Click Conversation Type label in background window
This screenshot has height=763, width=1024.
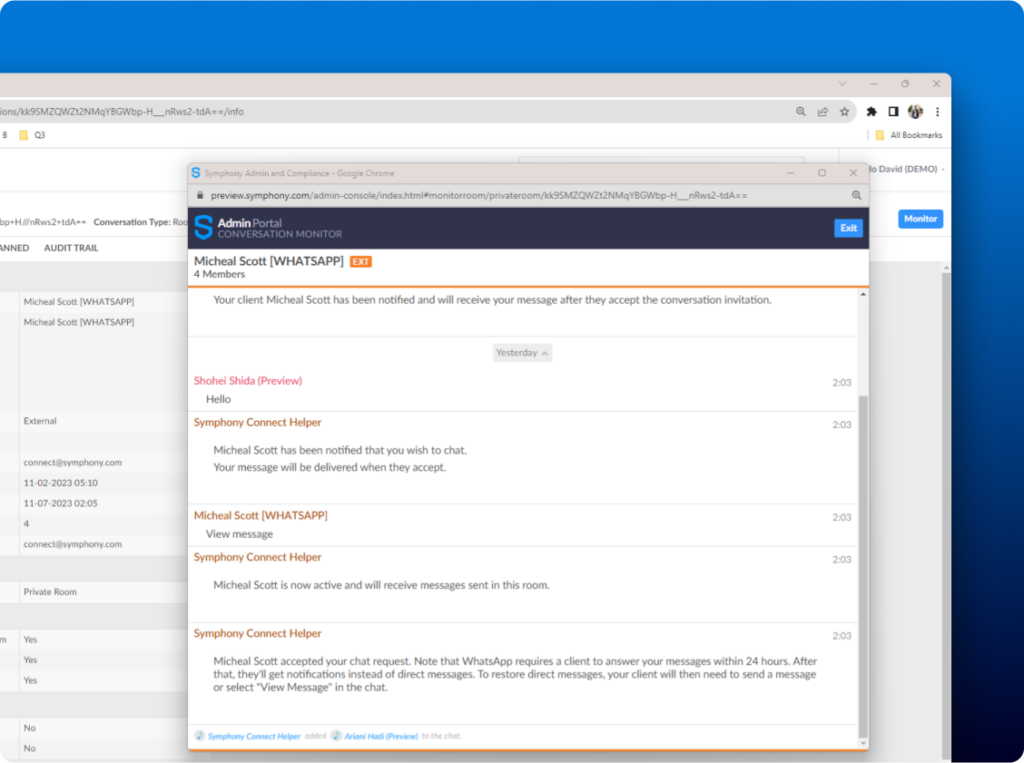click(132, 222)
